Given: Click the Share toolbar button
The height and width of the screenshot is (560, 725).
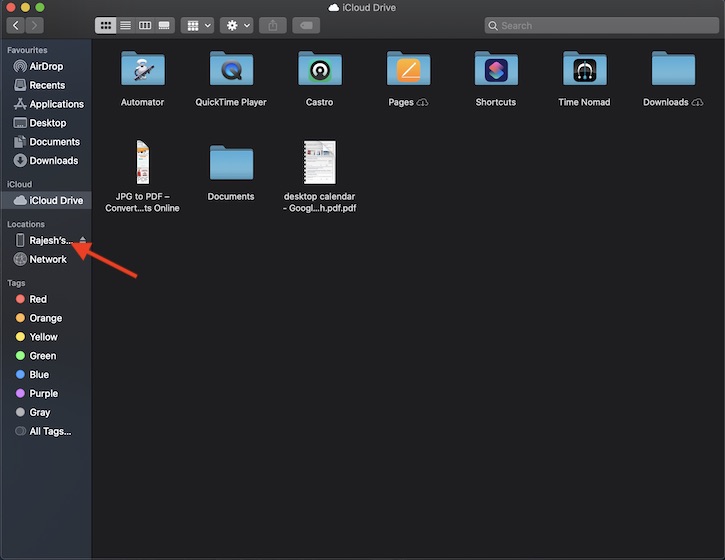Looking at the screenshot, I should tap(273, 25).
